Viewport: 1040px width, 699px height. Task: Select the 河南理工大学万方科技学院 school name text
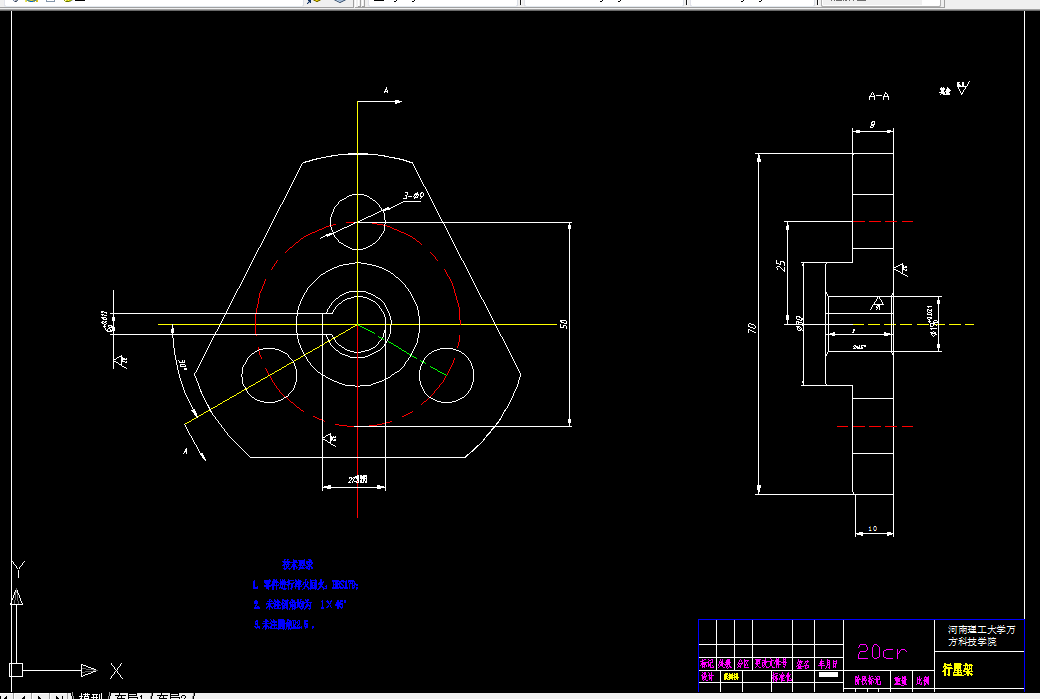click(981, 635)
